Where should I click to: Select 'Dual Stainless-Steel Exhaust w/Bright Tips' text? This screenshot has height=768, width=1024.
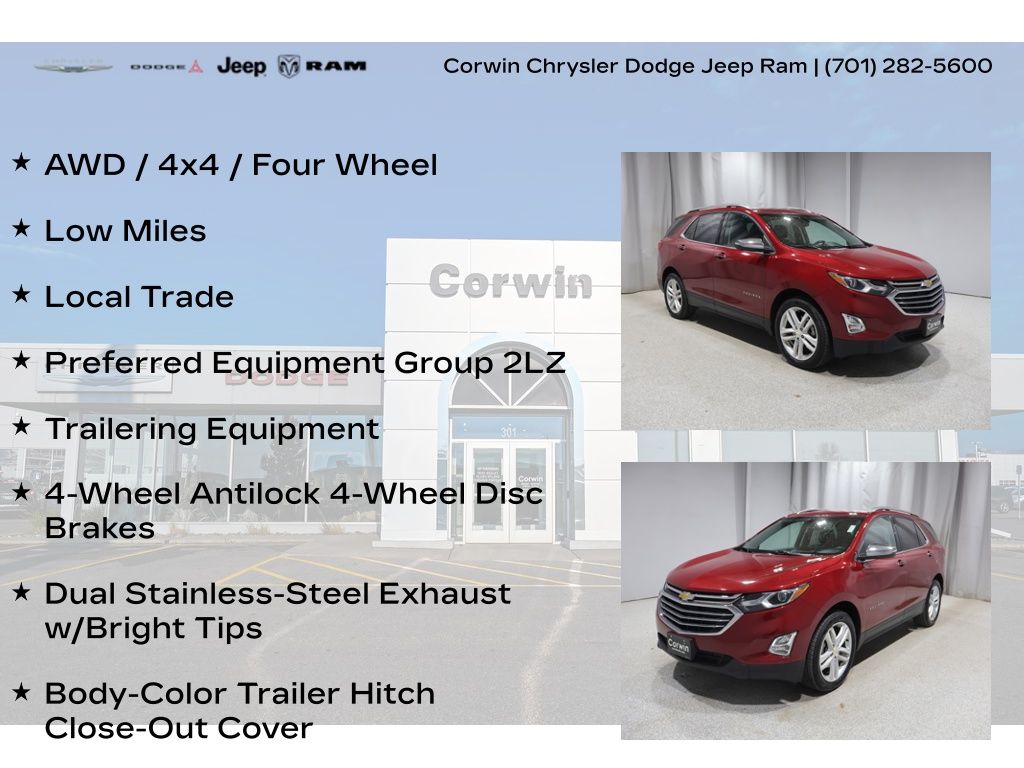278,611
